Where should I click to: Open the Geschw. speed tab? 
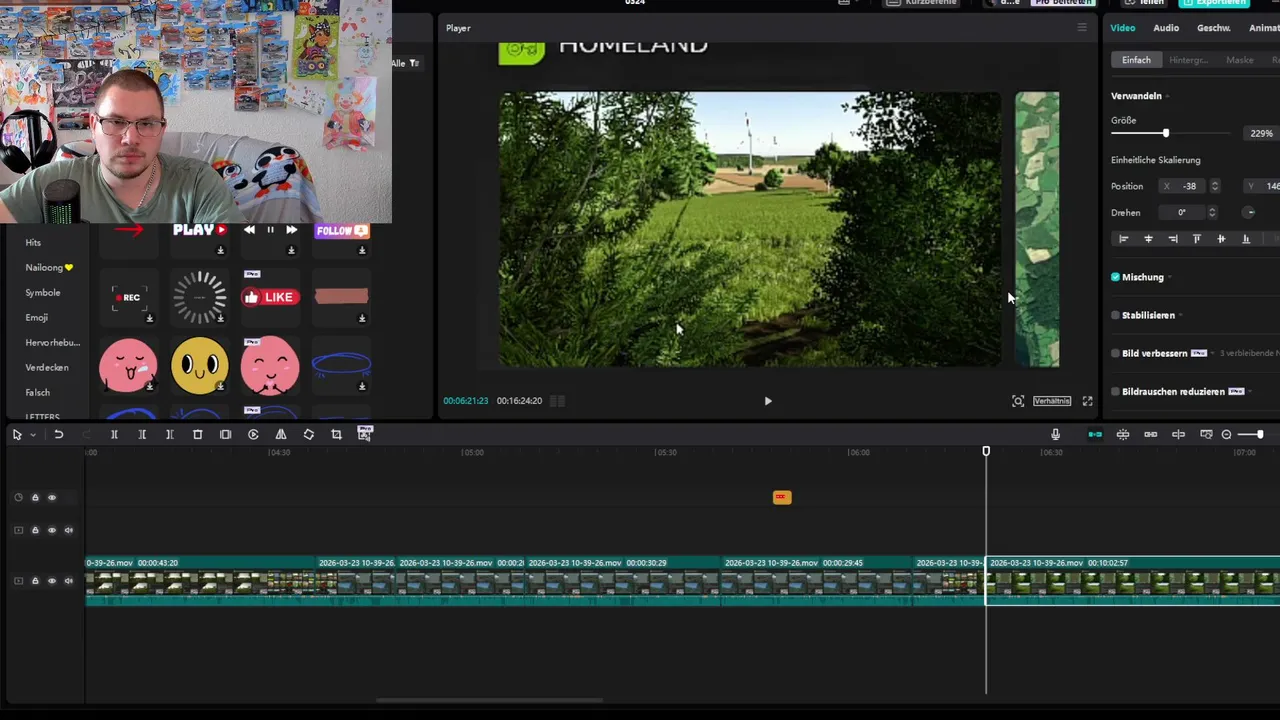click(x=1214, y=28)
